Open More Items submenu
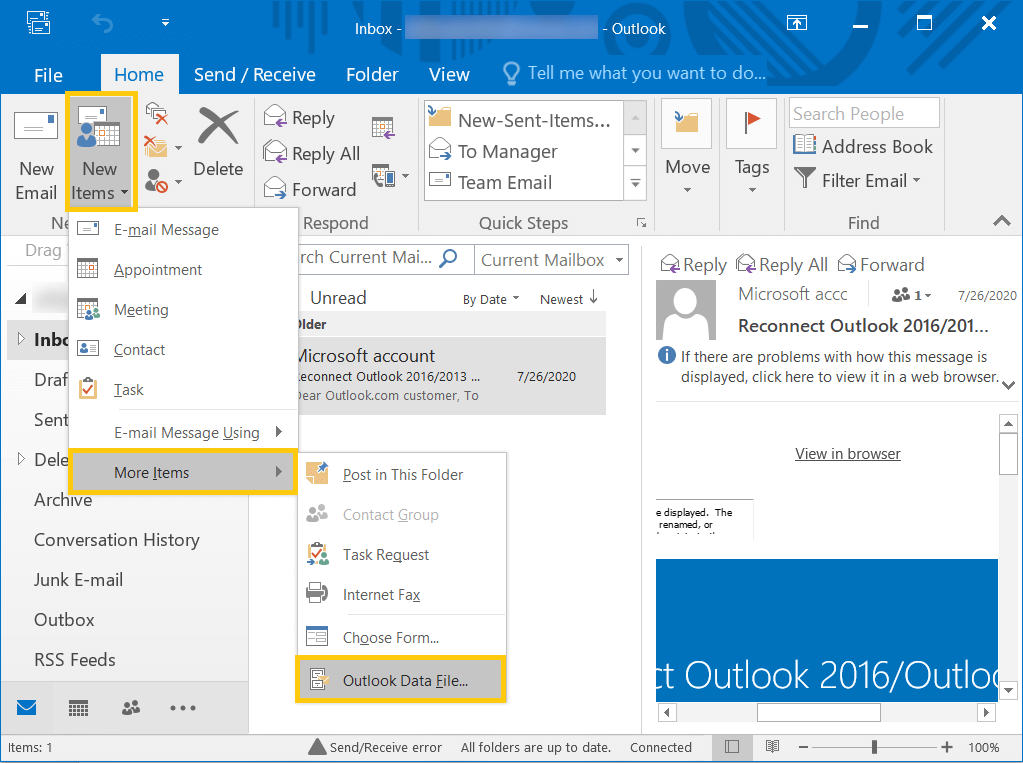This screenshot has width=1023, height=763. (183, 472)
